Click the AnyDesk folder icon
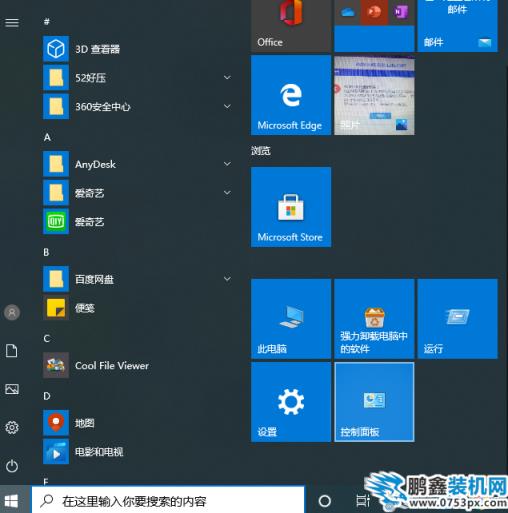This screenshot has height=513, width=508. pos(56,164)
